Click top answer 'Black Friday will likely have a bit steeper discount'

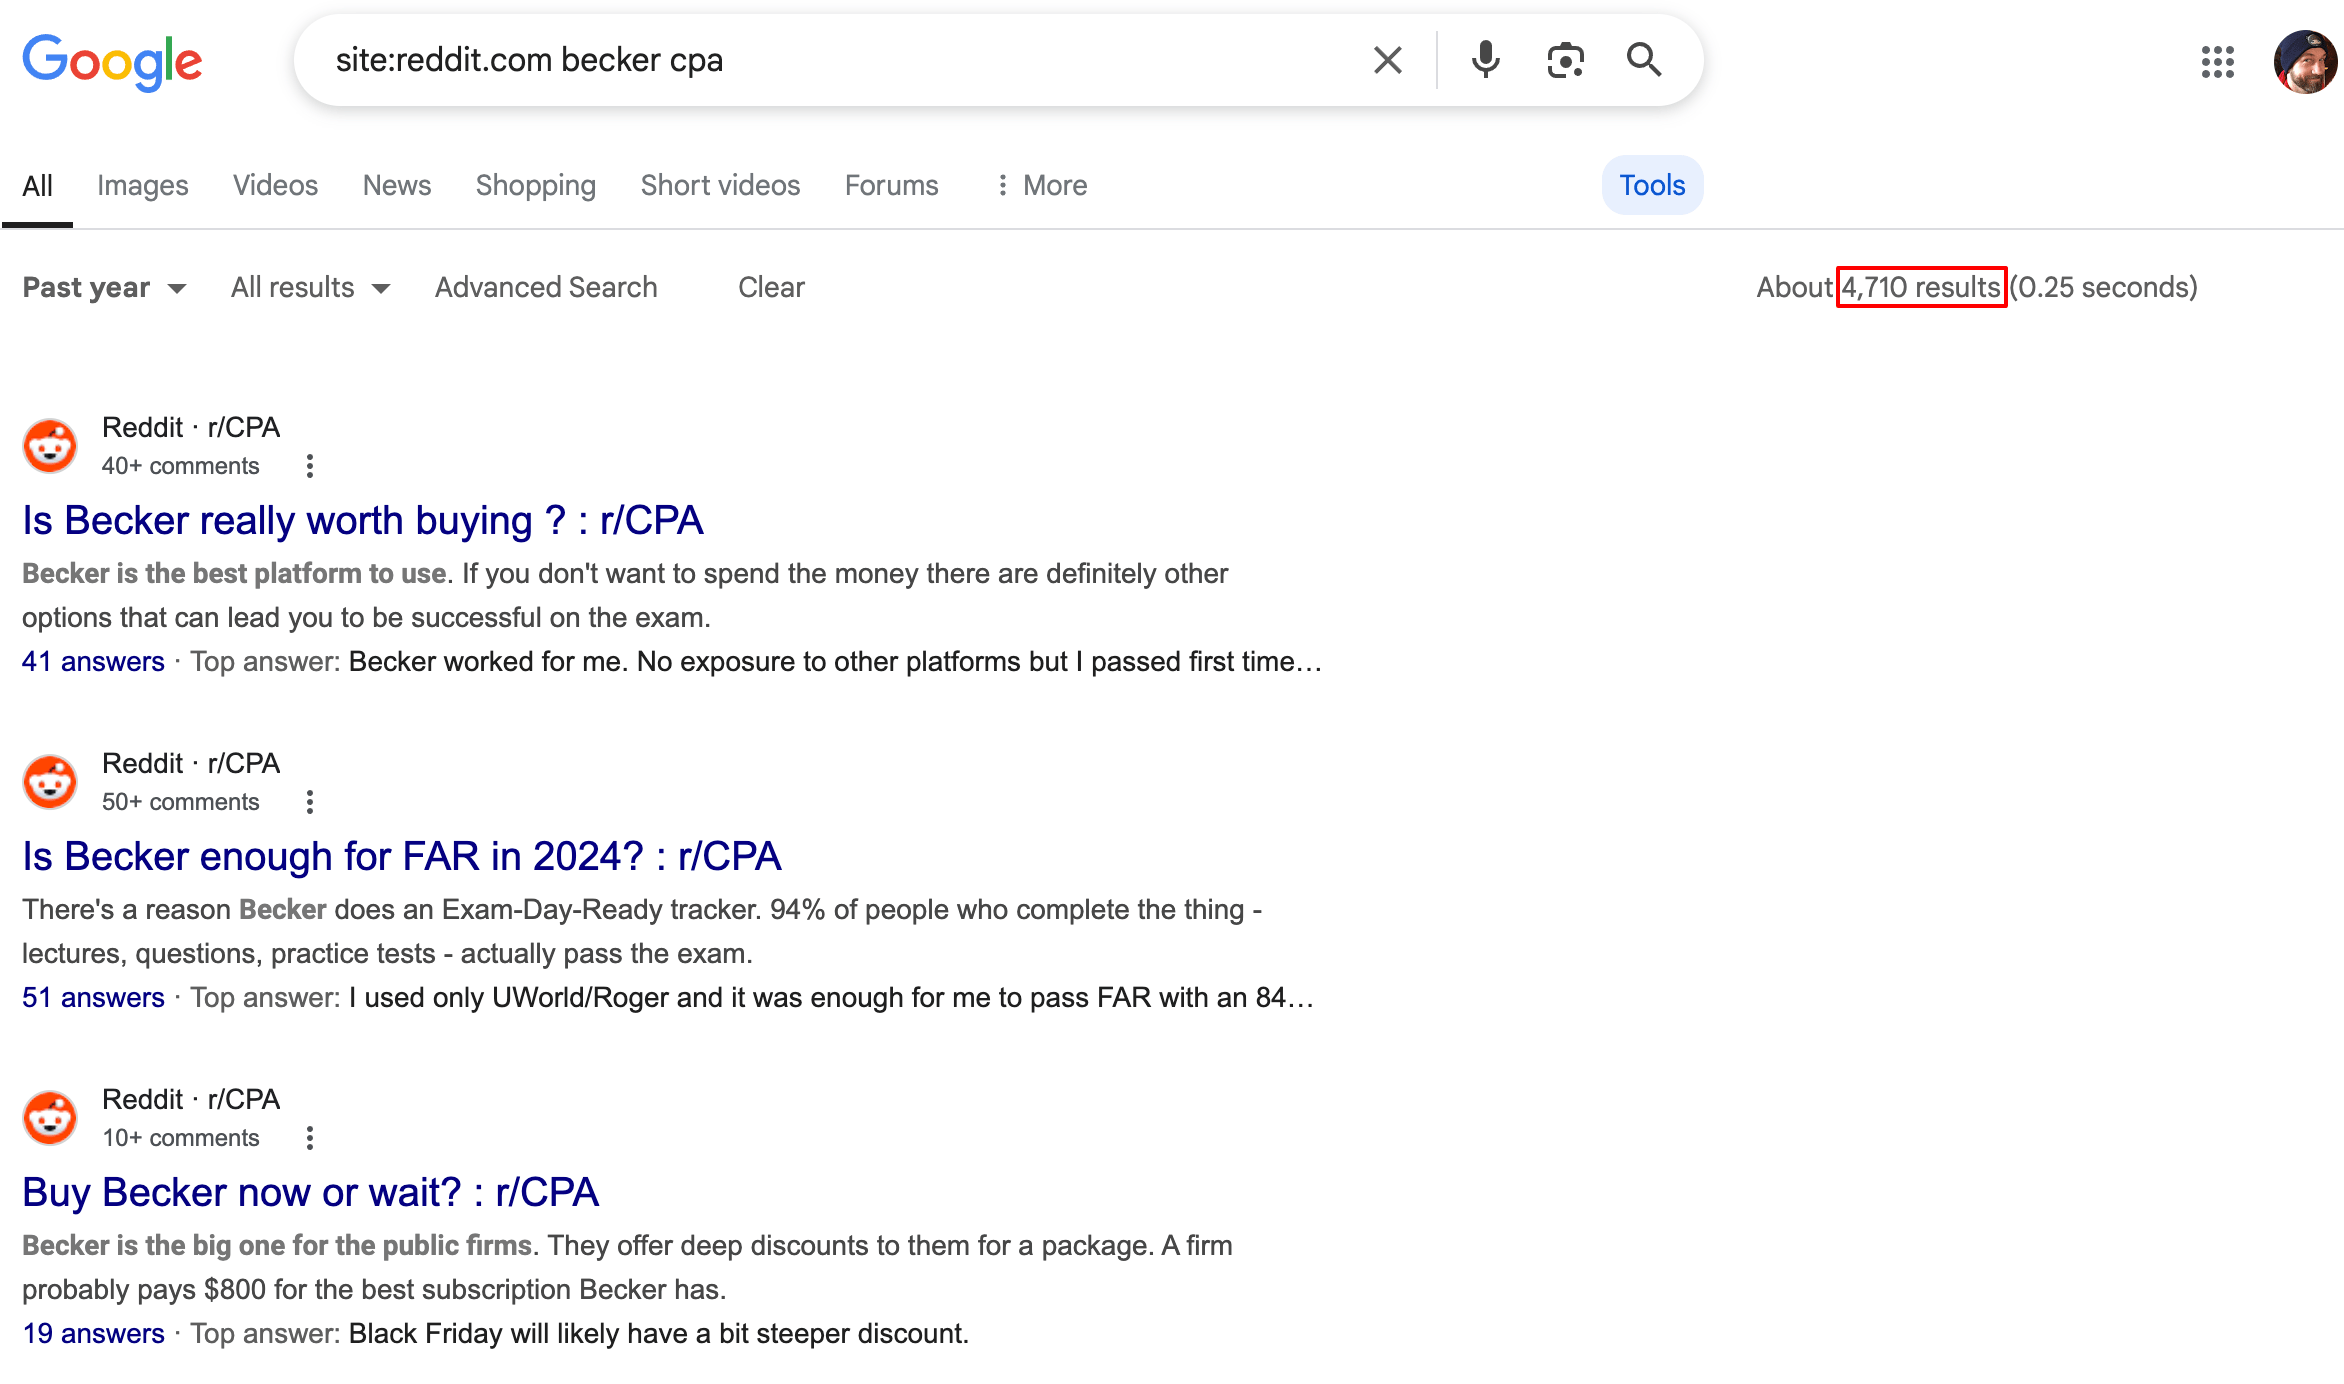coord(658,1334)
